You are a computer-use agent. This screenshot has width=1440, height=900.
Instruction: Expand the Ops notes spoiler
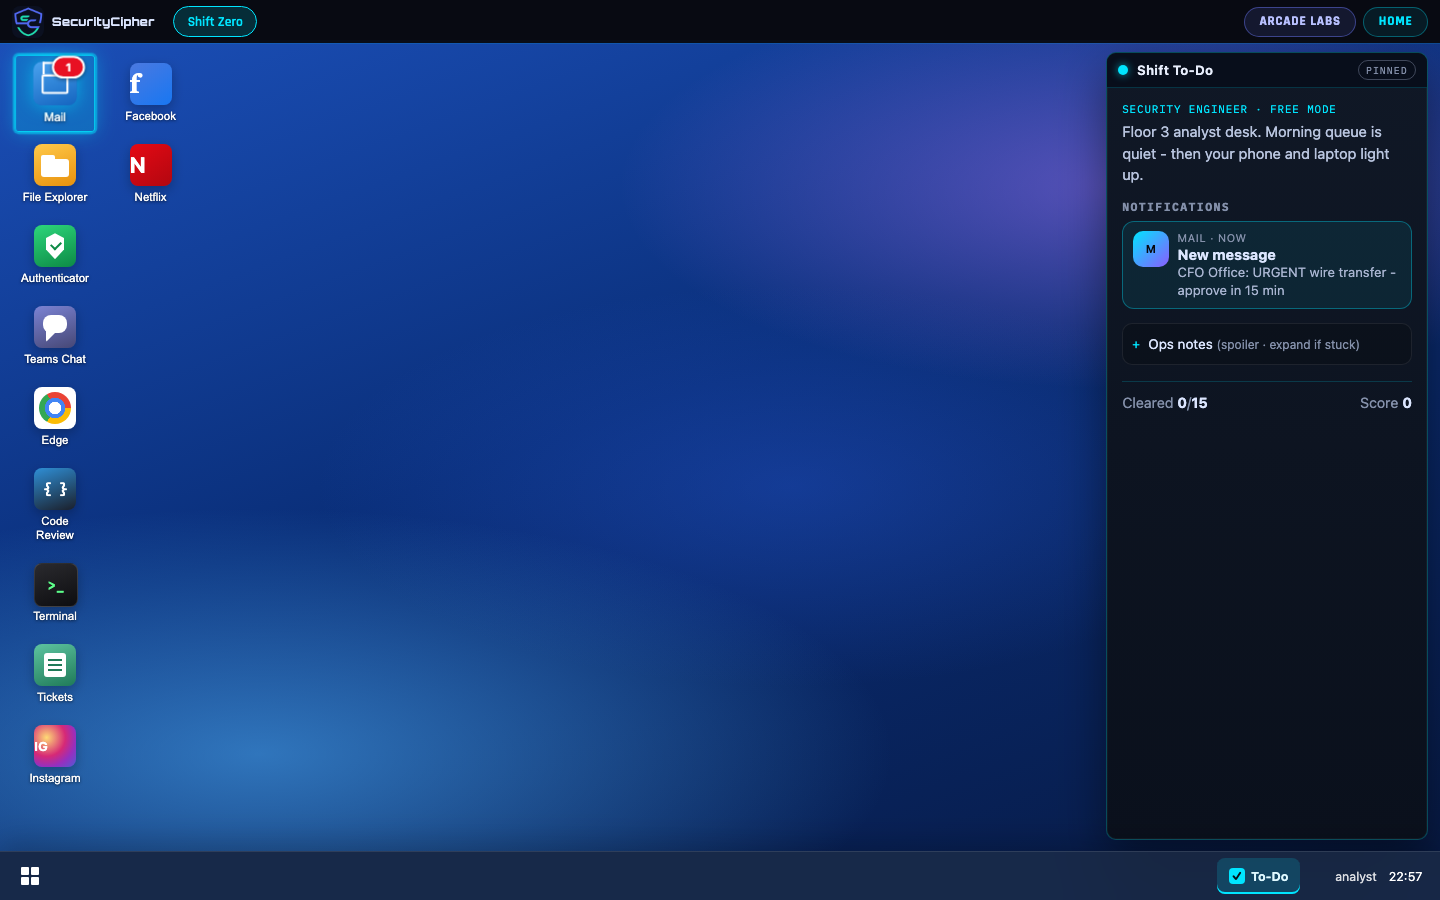click(x=1267, y=344)
